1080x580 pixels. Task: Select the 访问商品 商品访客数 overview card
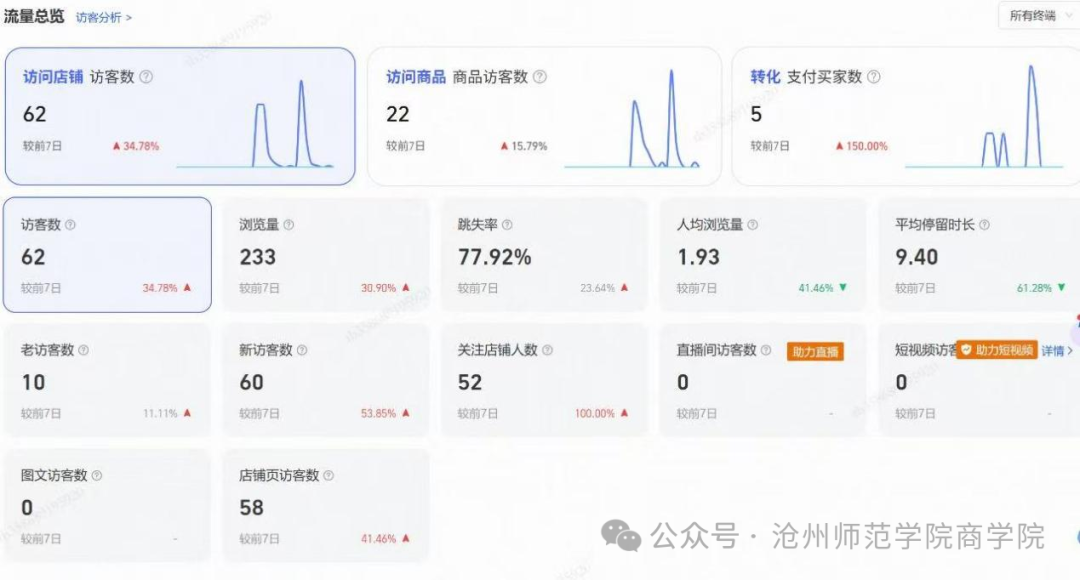544,117
